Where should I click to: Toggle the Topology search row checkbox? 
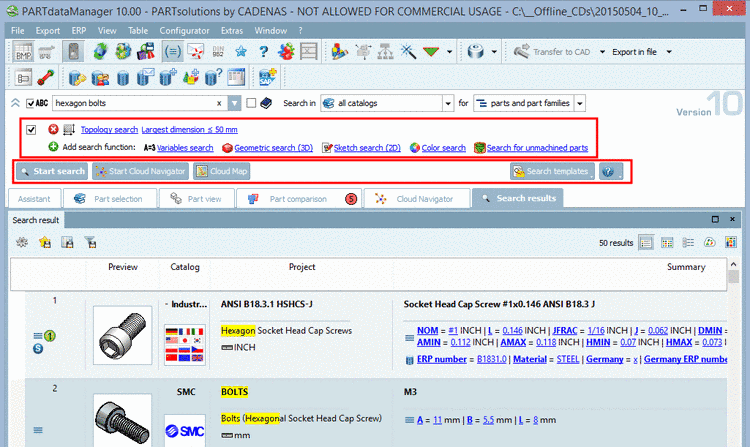pos(31,130)
